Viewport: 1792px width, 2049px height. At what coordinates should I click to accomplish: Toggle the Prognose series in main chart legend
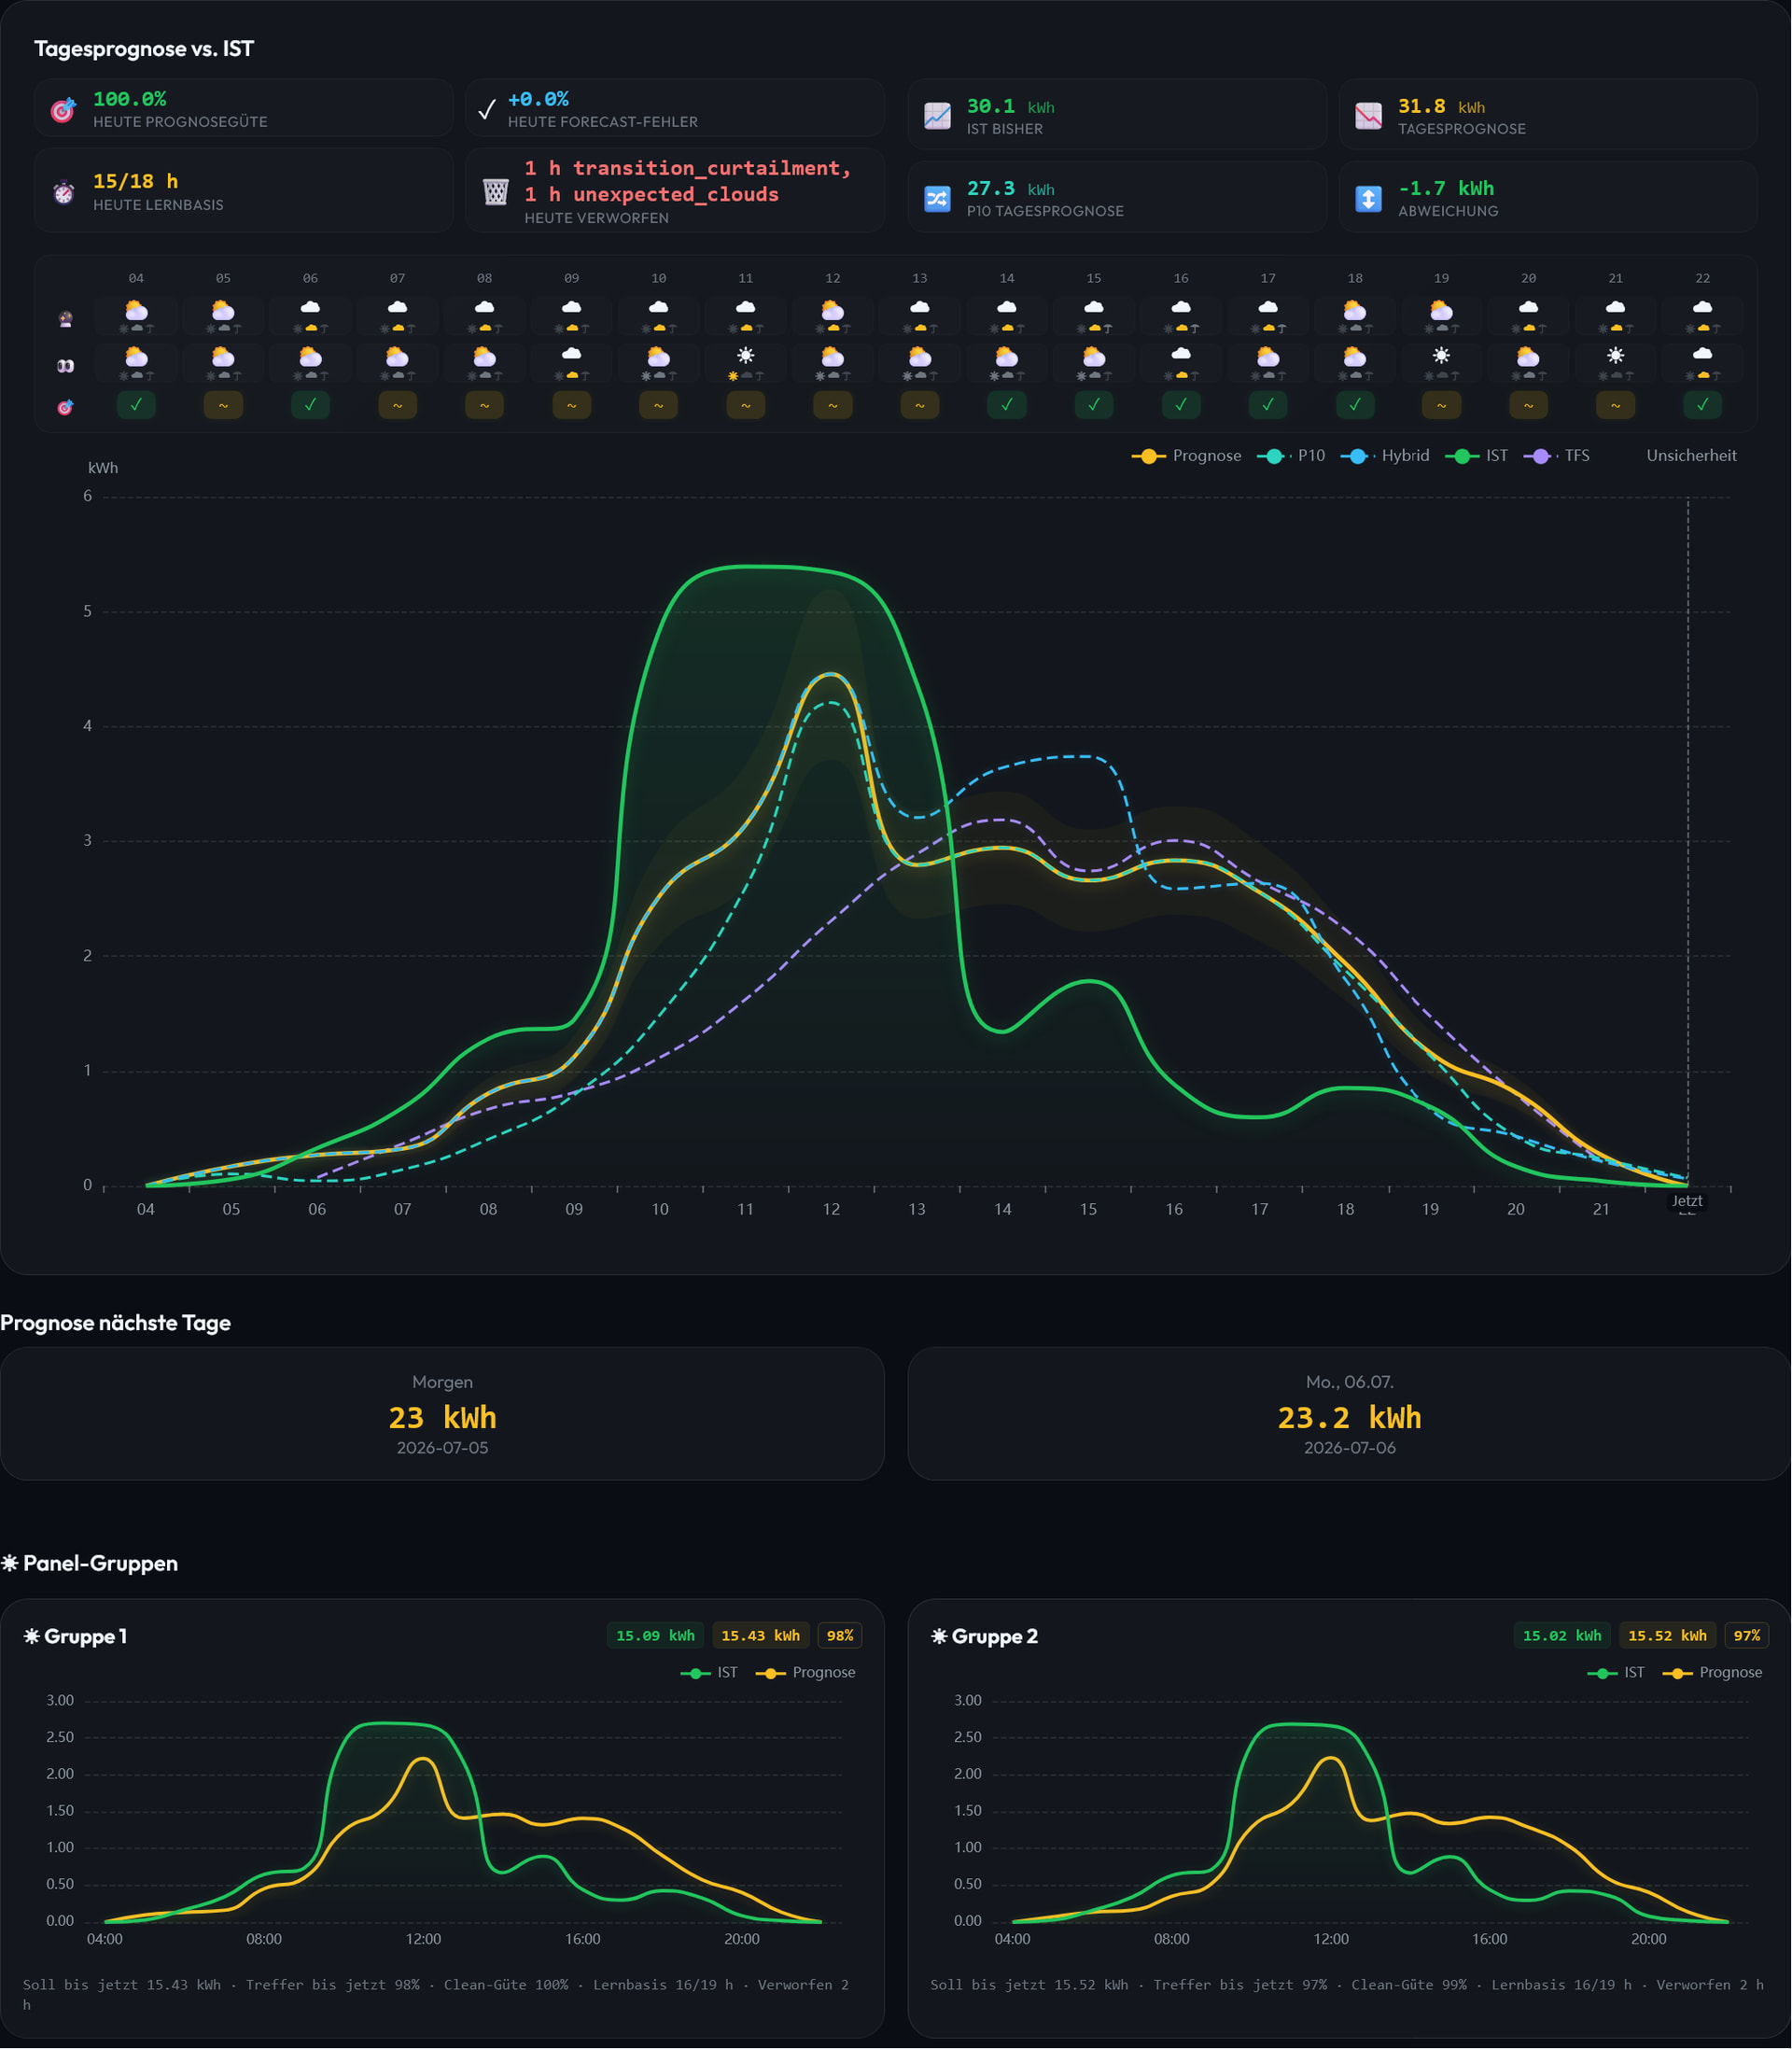tap(1187, 456)
